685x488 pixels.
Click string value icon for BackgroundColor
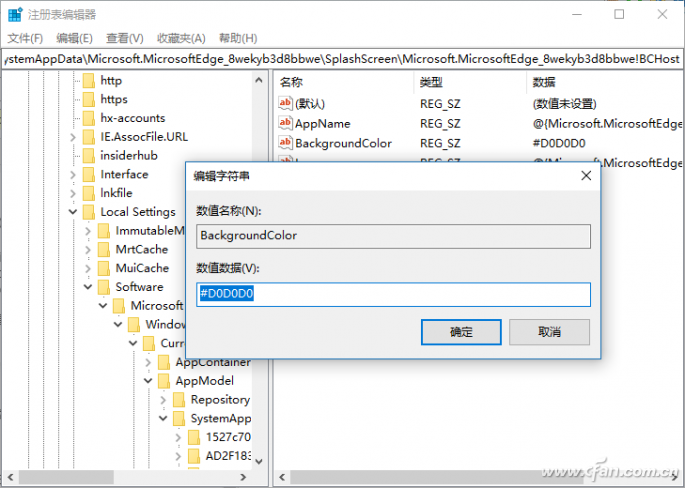click(x=285, y=143)
